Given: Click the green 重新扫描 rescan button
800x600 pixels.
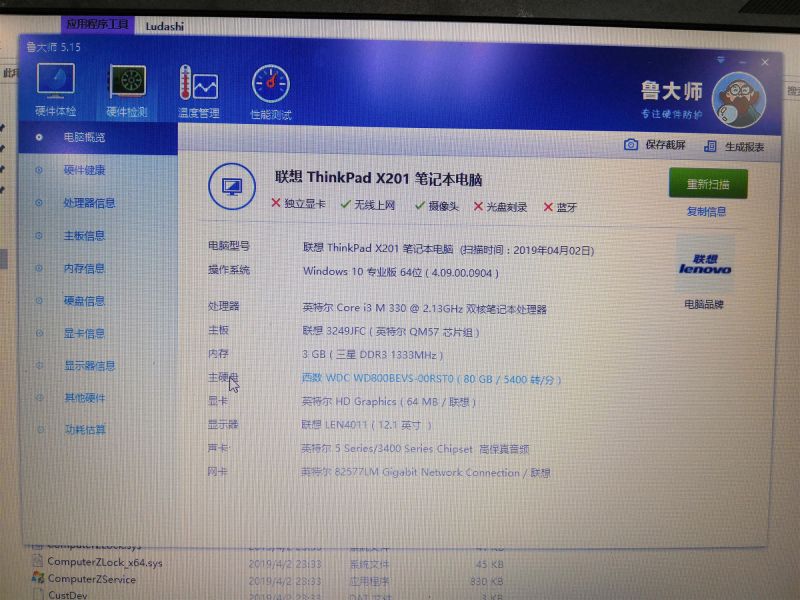Looking at the screenshot, I should pos(708,184).
